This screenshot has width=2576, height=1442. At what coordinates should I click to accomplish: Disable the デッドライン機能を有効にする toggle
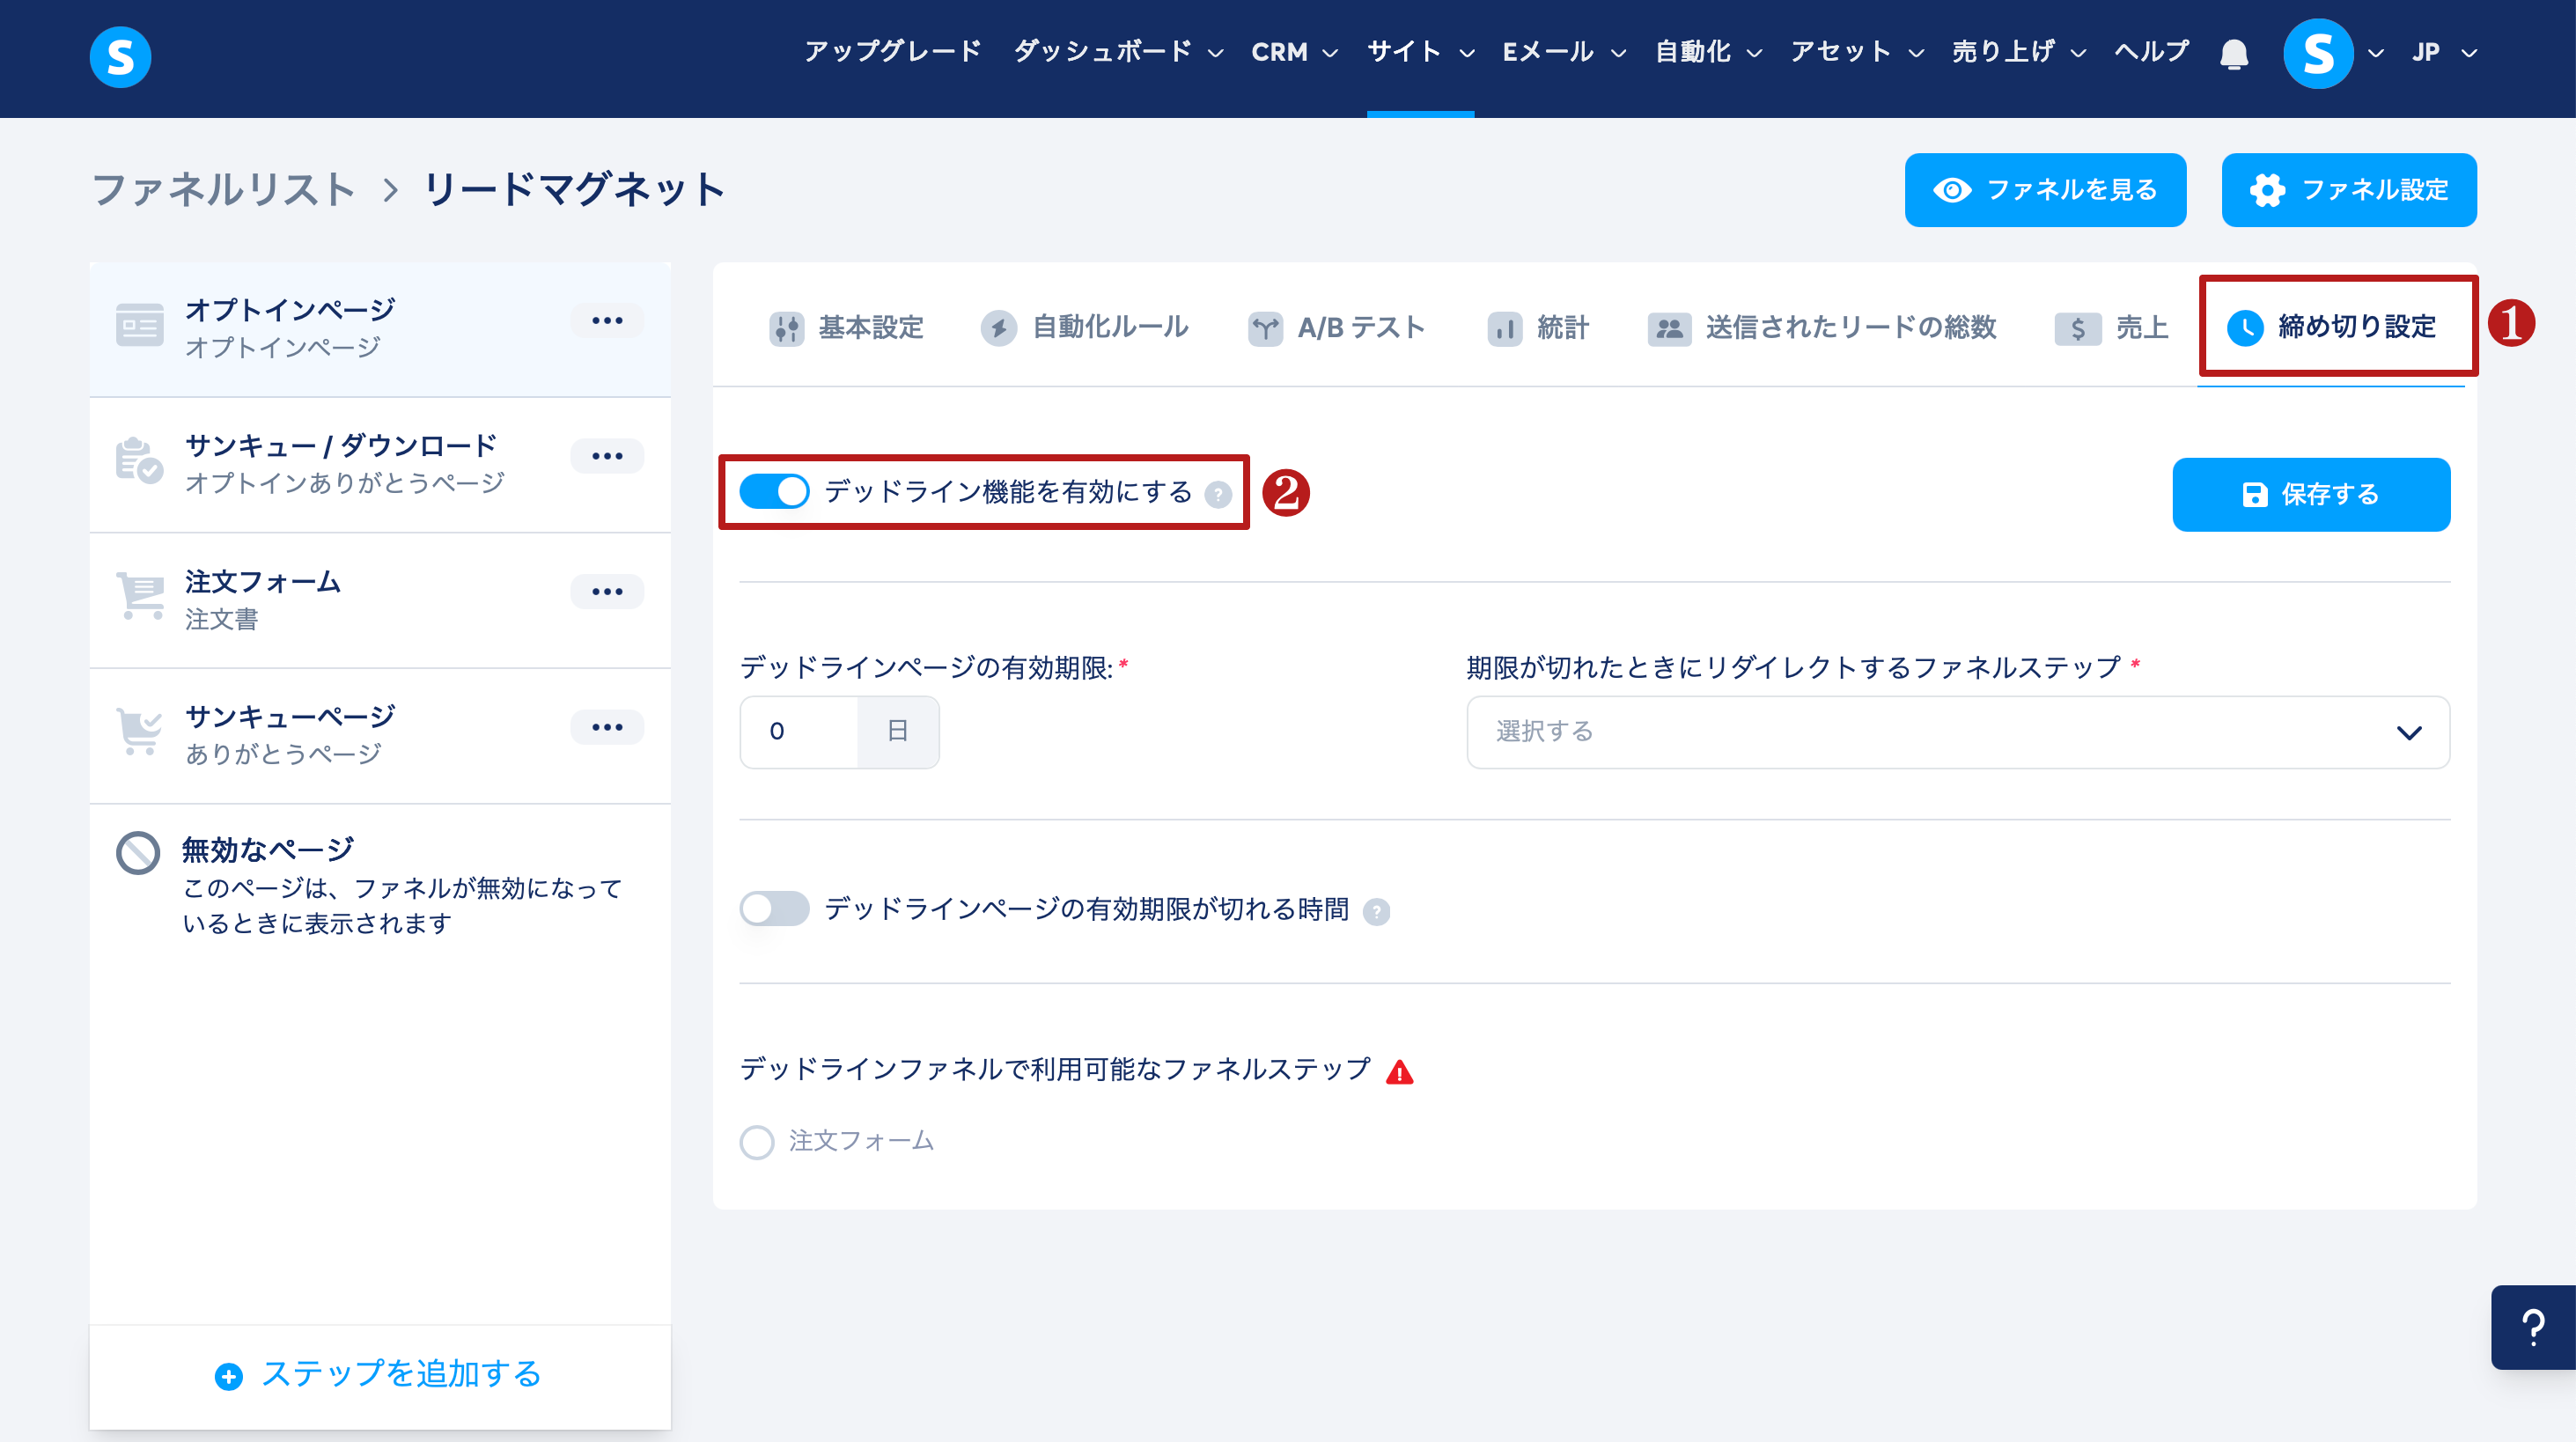coord(774,491)
